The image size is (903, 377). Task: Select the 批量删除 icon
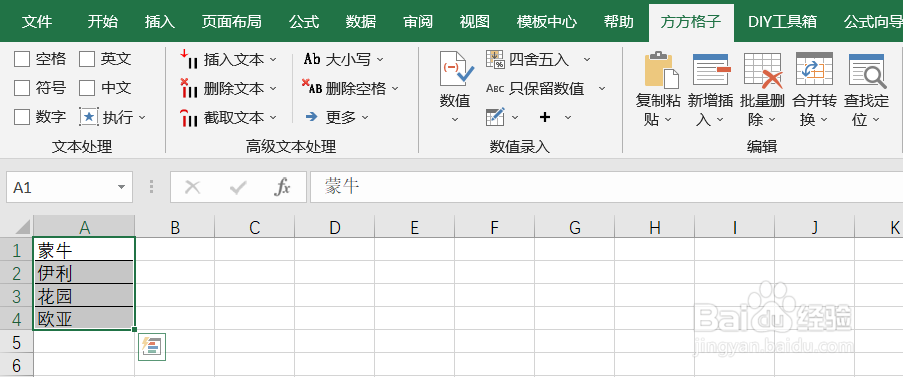762,70
